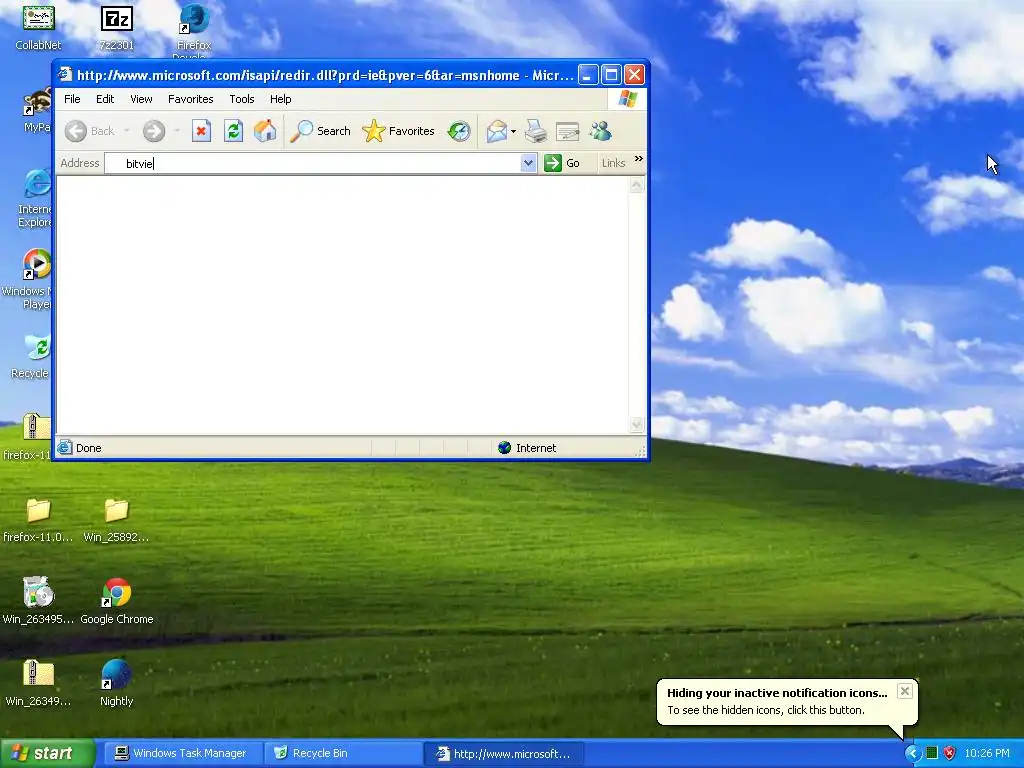Refresh the page with green arrows icon
This screenshot has height=768, width=1024.
click(x=233, y=131)
